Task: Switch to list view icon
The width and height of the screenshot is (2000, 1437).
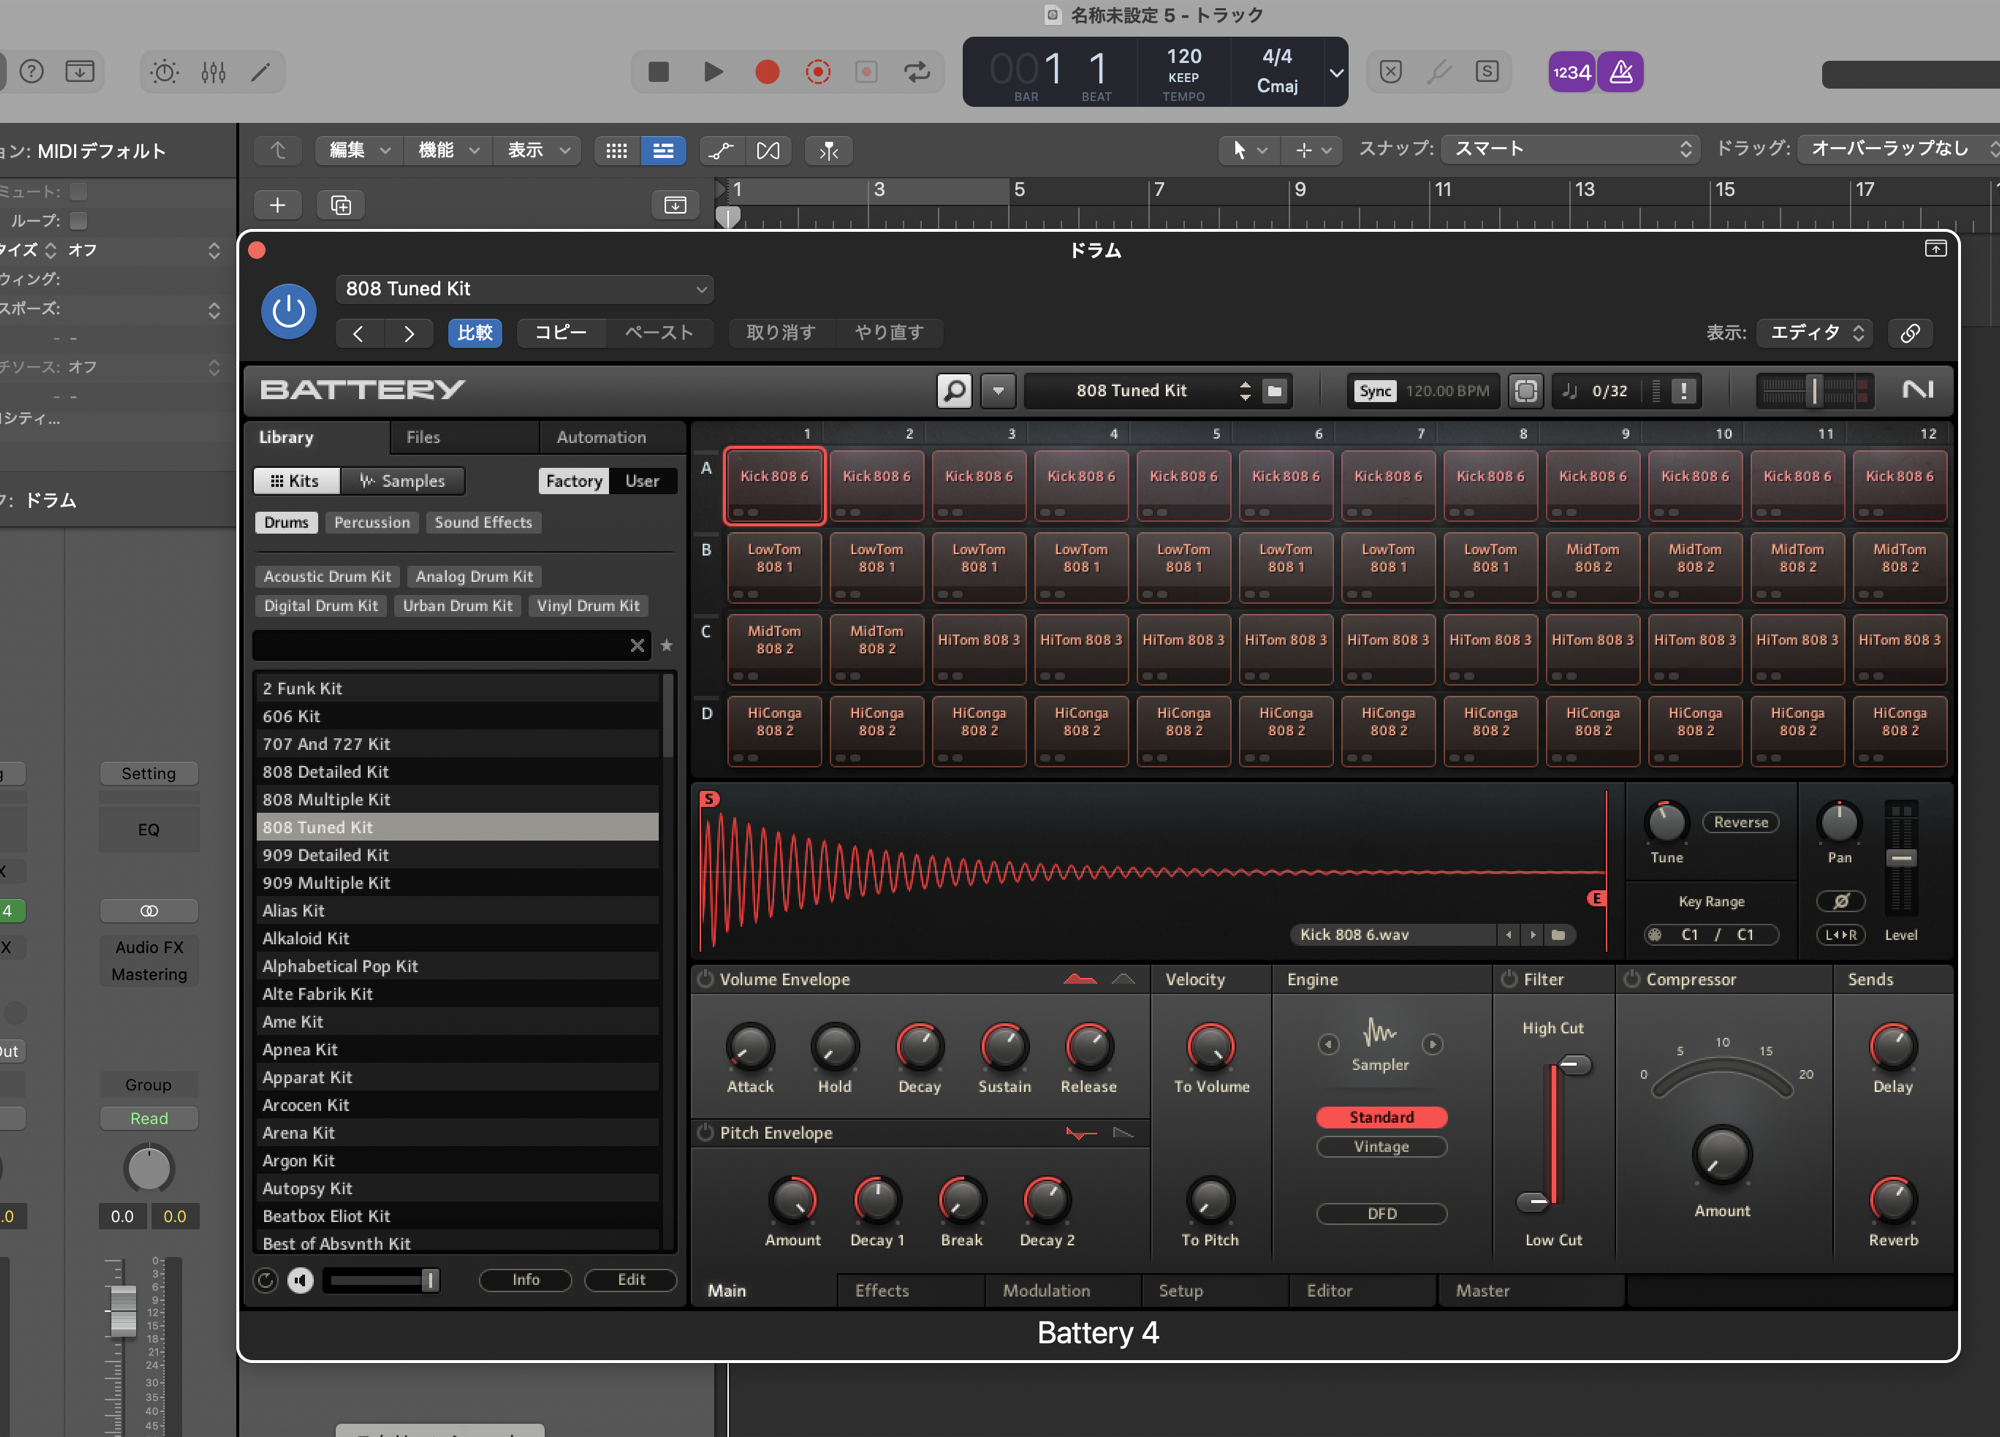Action: (x=663, y=150)
